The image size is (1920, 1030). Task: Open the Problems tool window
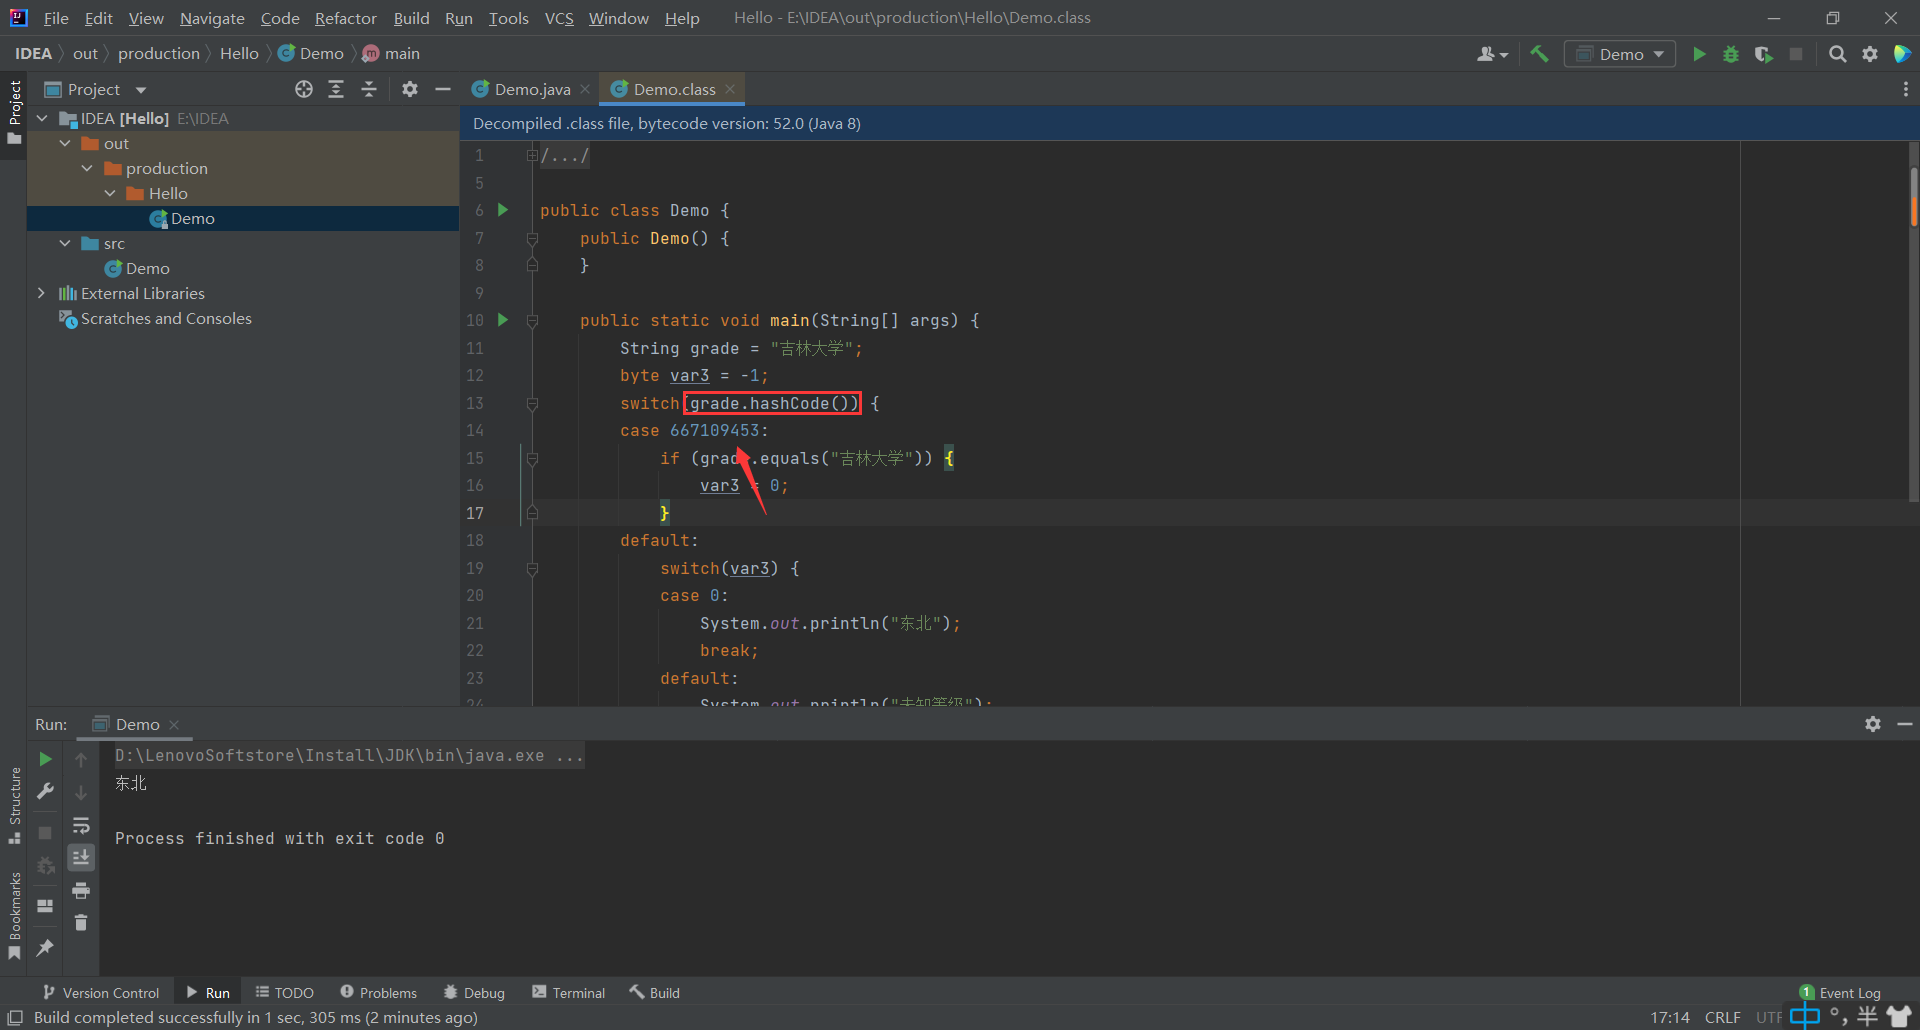point(378,992)
